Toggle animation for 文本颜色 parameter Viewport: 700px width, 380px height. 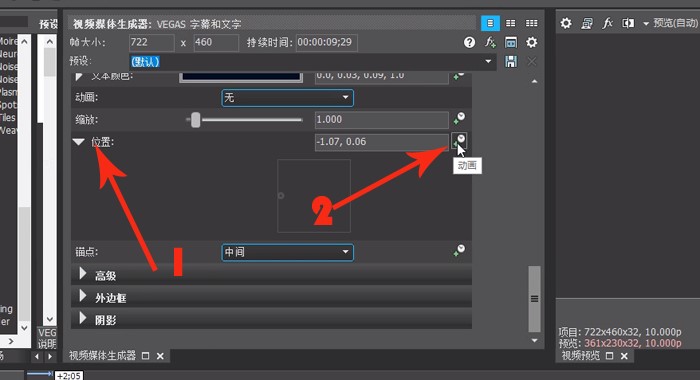pos(459,76)
